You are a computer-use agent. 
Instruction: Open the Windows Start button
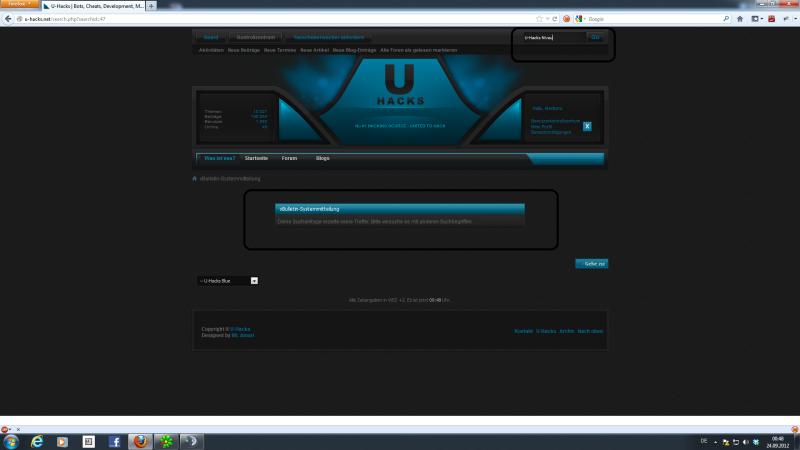[11, 441]
